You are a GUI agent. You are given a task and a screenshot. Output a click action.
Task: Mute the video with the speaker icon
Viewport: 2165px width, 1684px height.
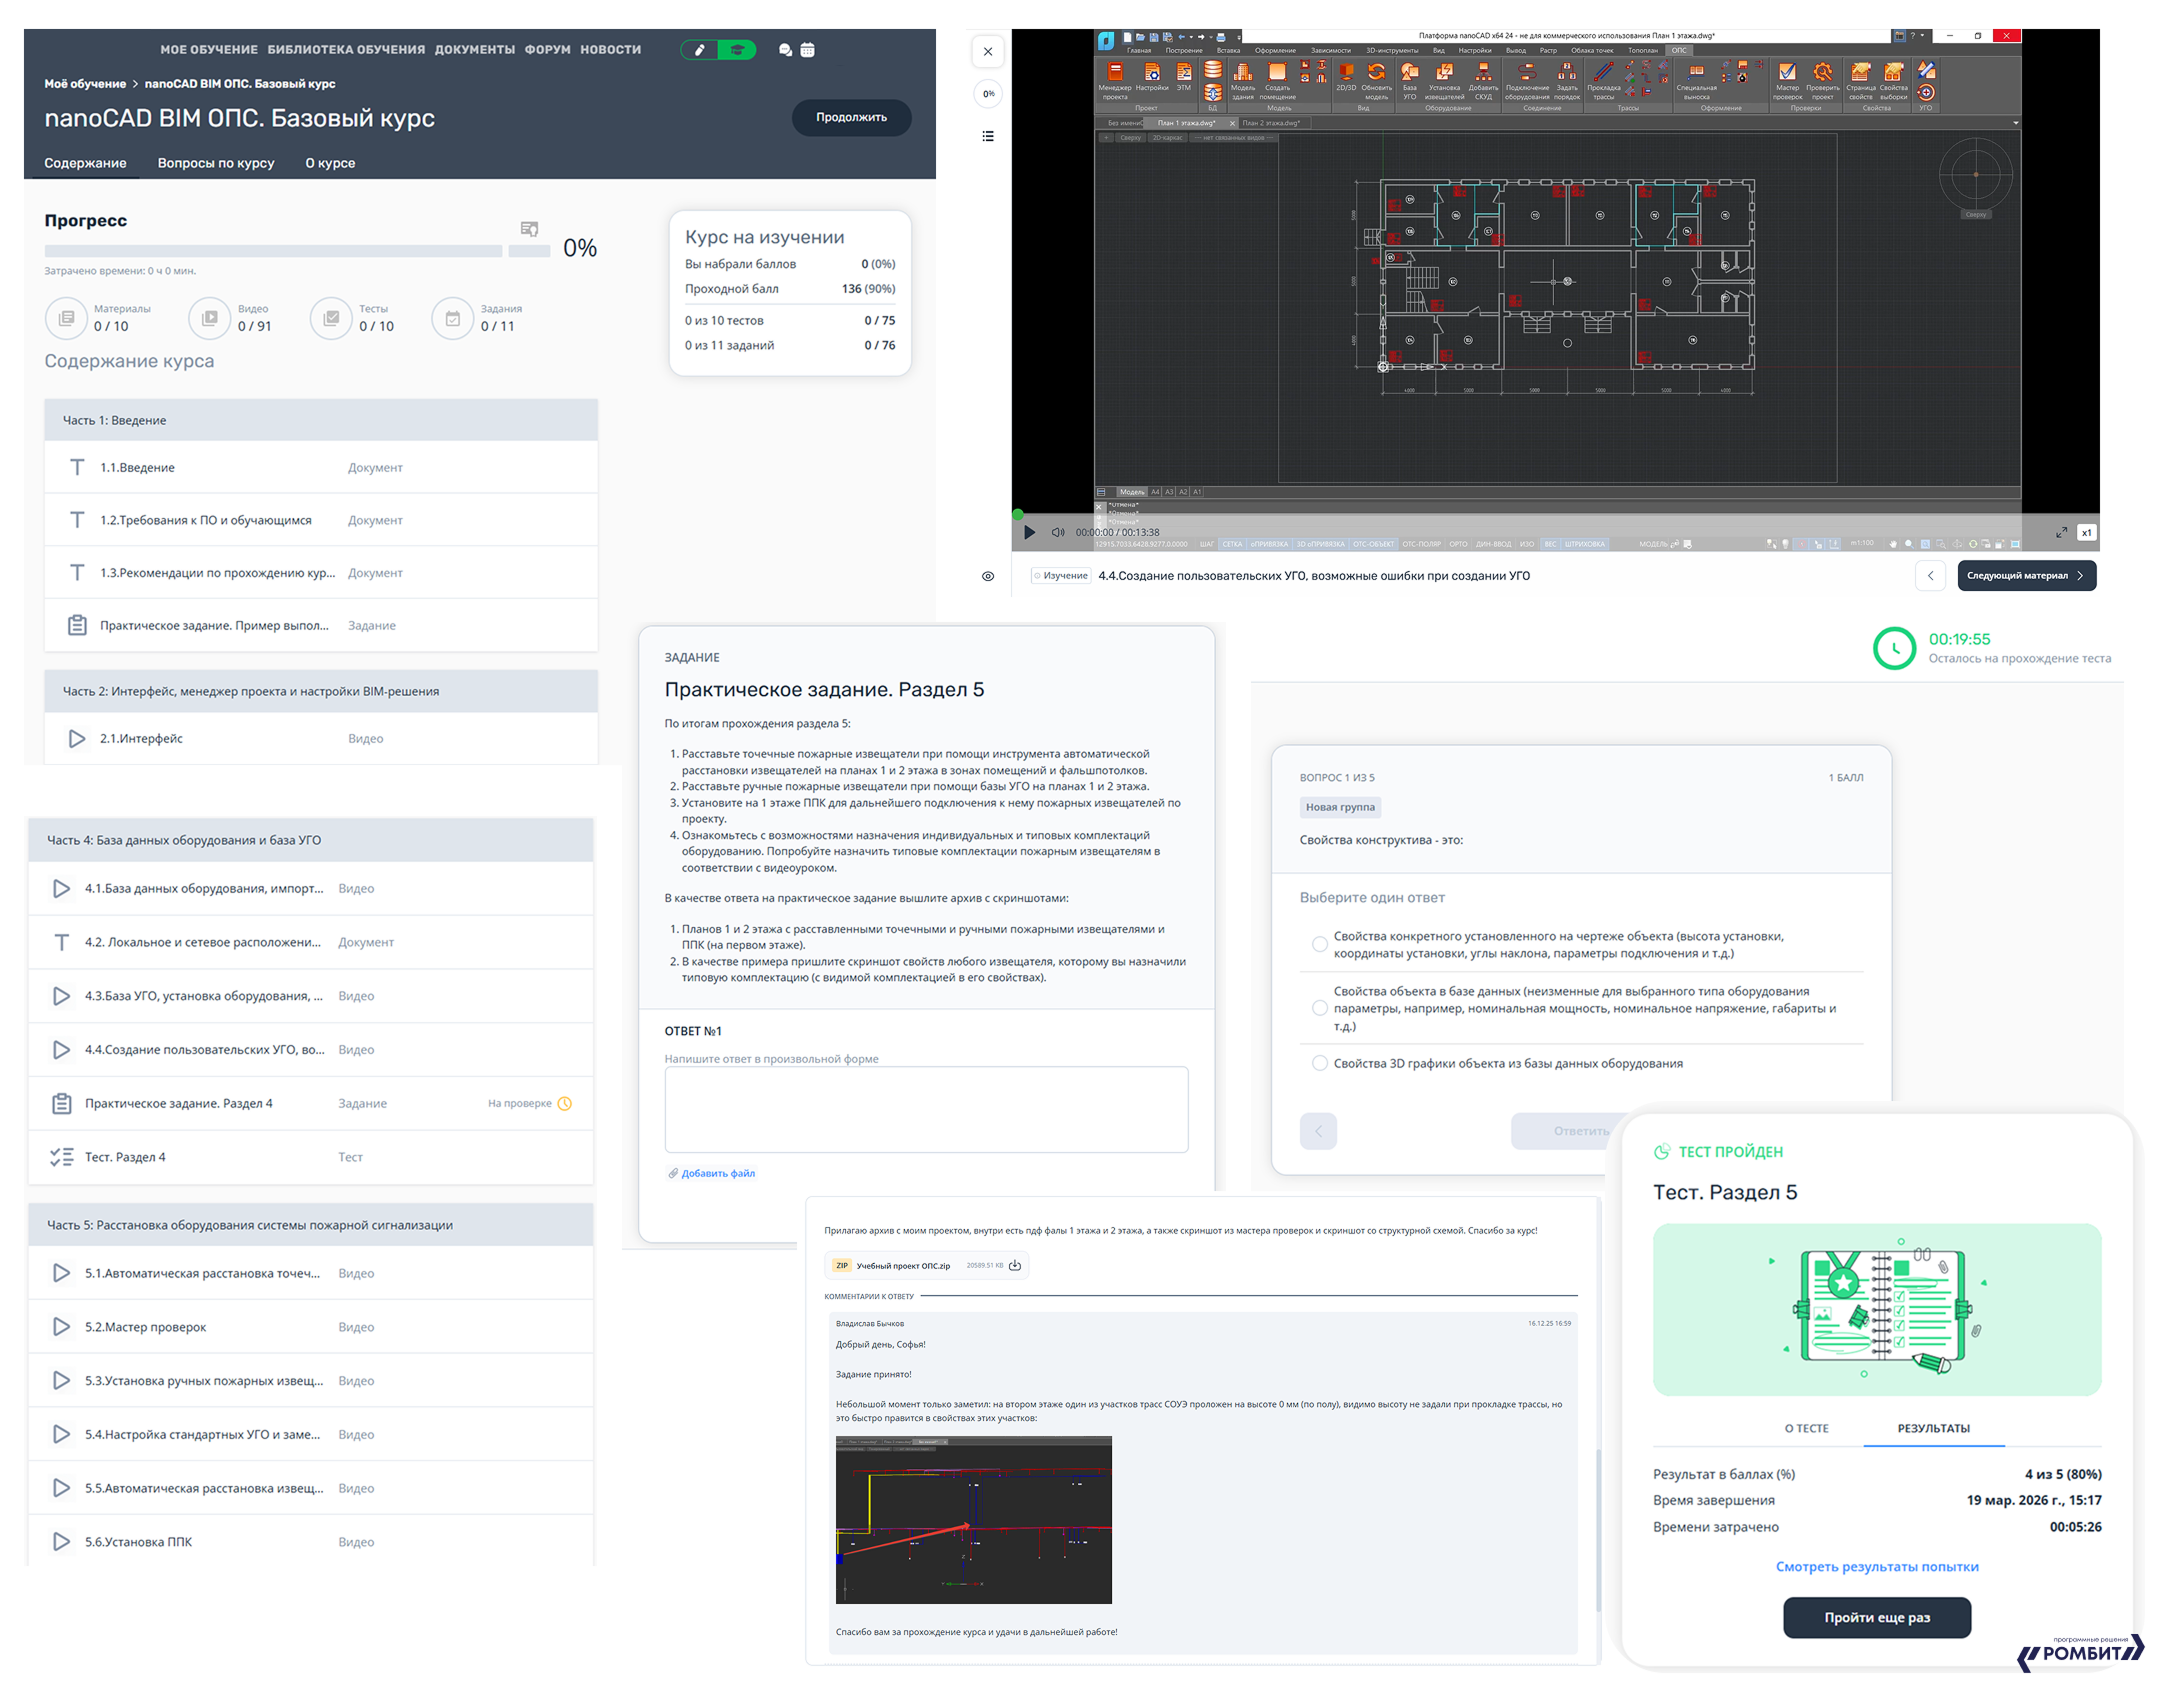[1057, 532]
